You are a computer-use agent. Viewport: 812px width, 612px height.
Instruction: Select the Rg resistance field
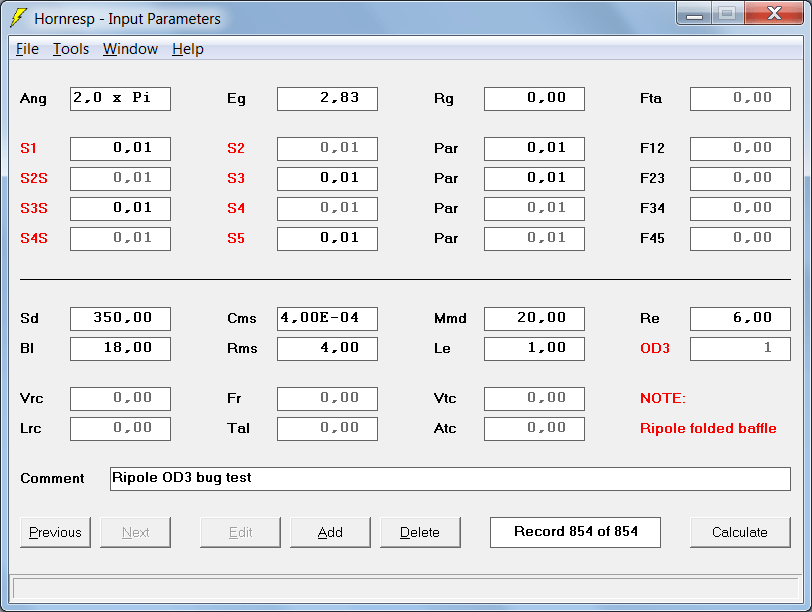coord(534,99)
